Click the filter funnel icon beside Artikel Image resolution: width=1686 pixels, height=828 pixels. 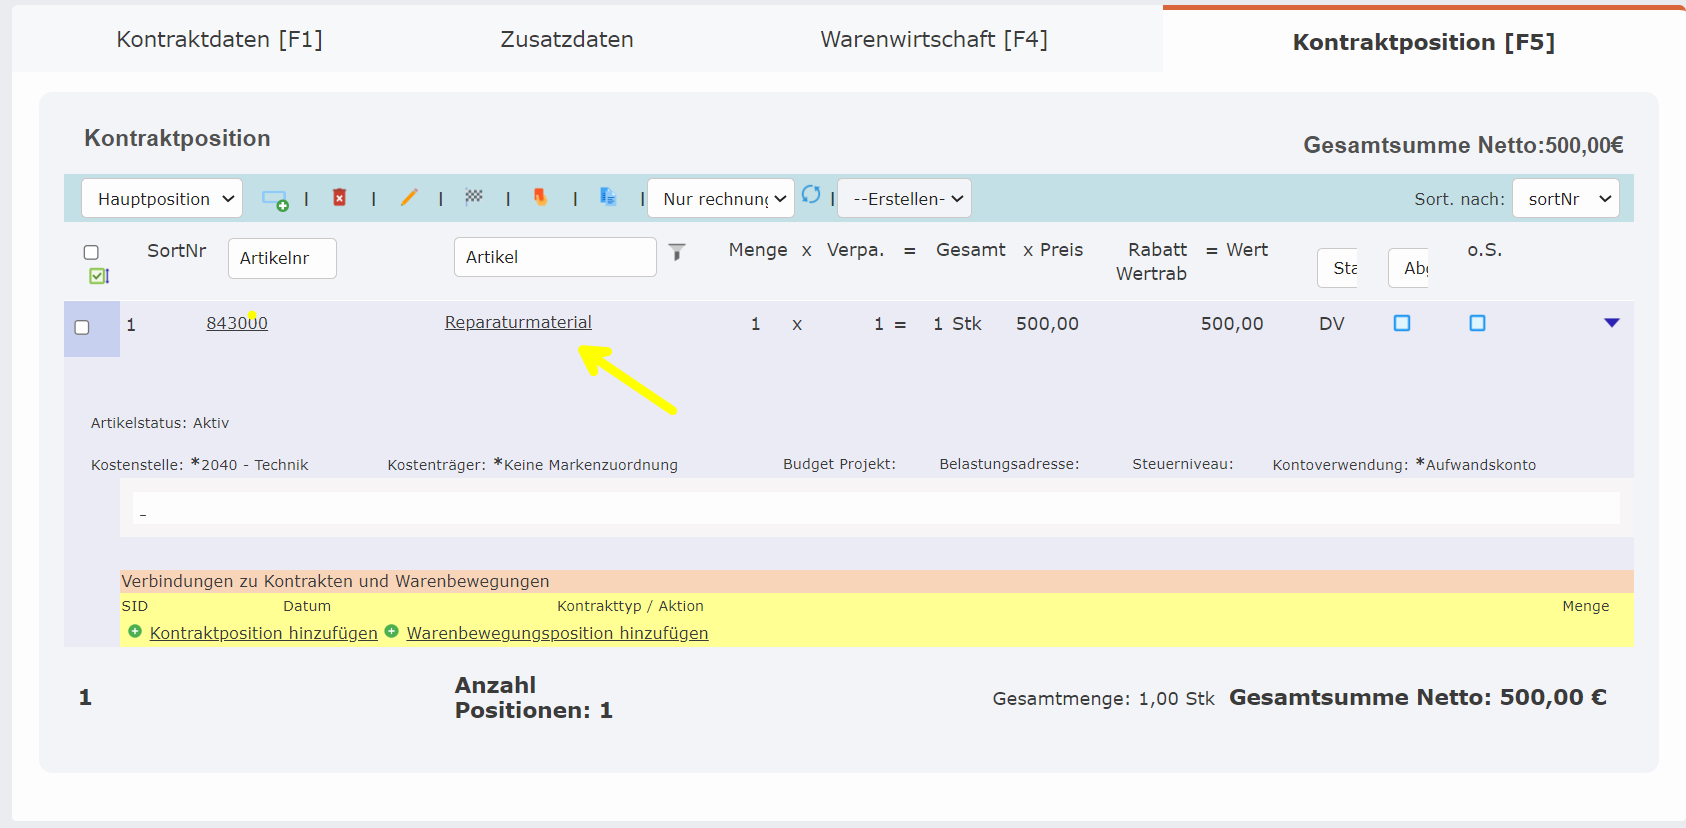tap(677, 253)
